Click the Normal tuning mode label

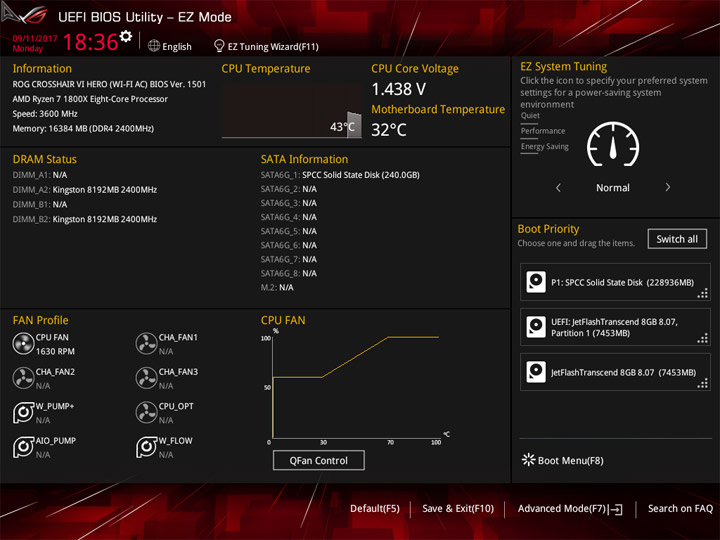pyautogui.click(x=613, y=188)
